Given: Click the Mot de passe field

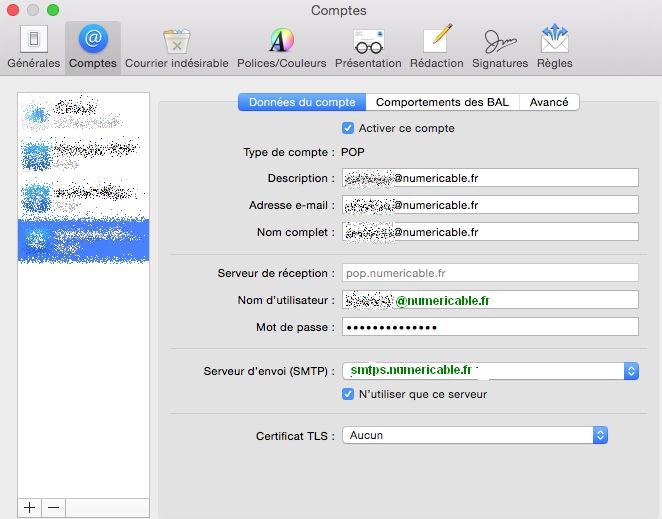Looking at the screenshot, I should tap(489, 327).
